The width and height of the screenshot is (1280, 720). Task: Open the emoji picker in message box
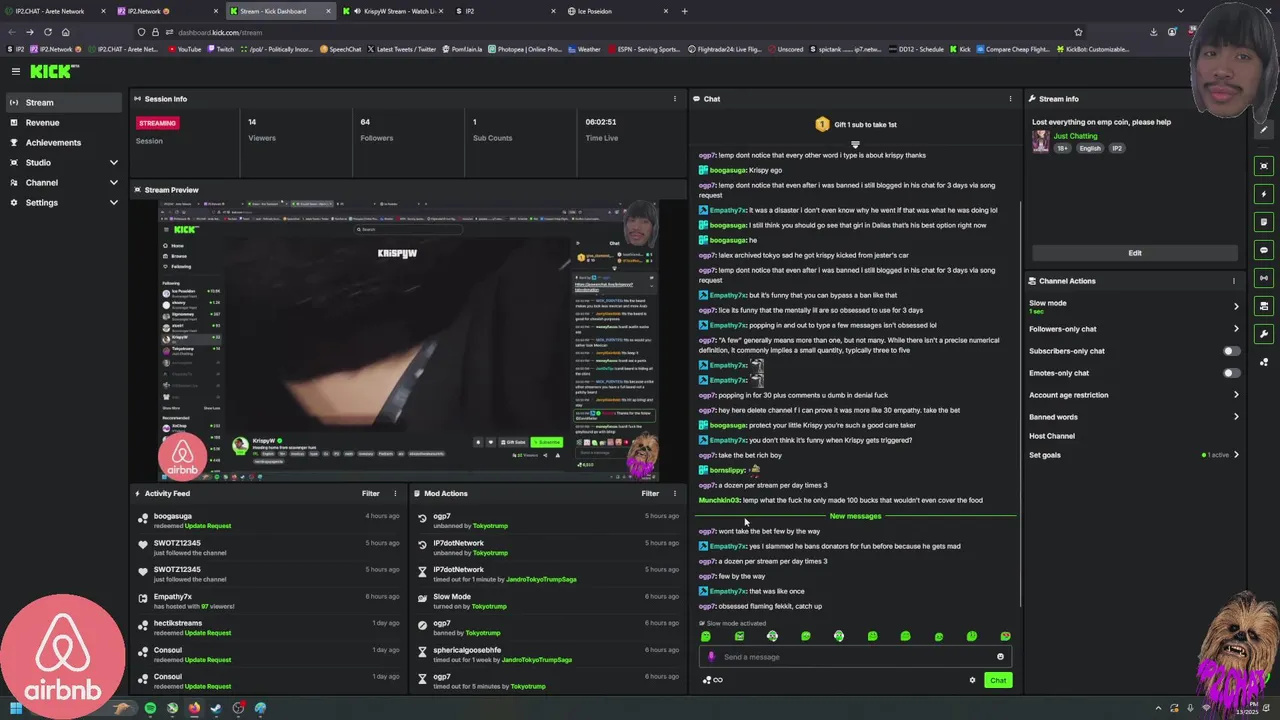[x=1000, y=657]
